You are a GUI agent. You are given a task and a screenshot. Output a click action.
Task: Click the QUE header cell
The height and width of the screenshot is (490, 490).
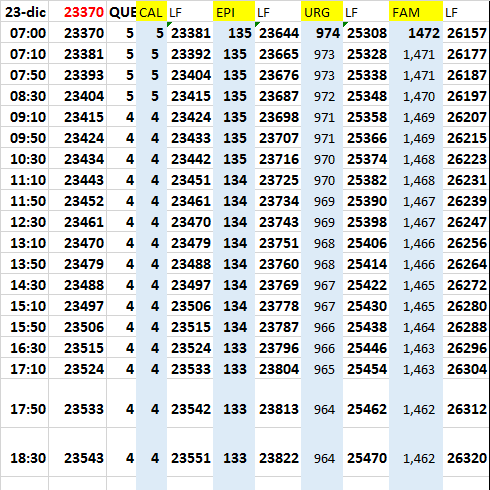tap(122, 12)
